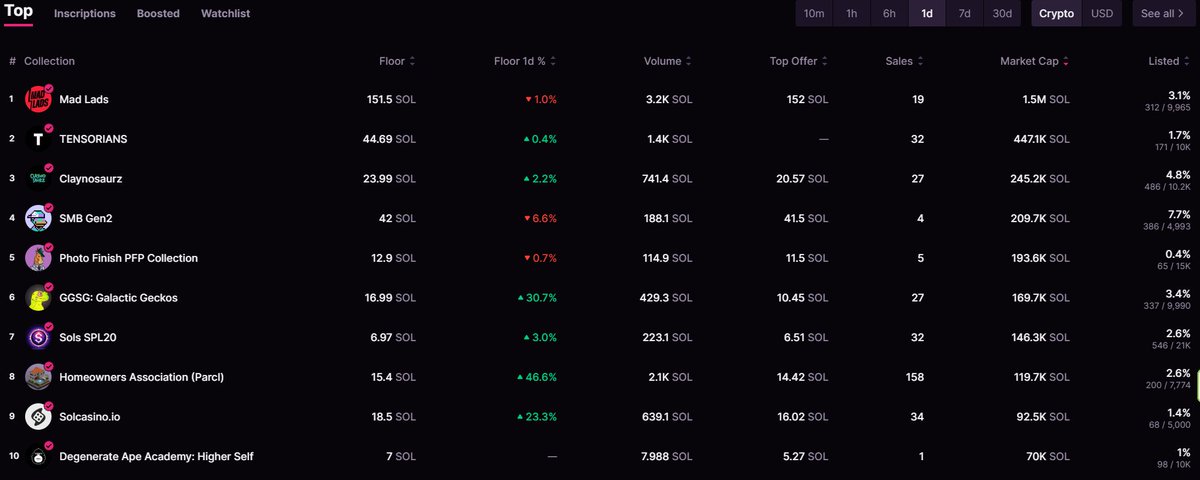1200x480 pixels.
Task: Select the 30d time range
Action: click(1002, 14)
